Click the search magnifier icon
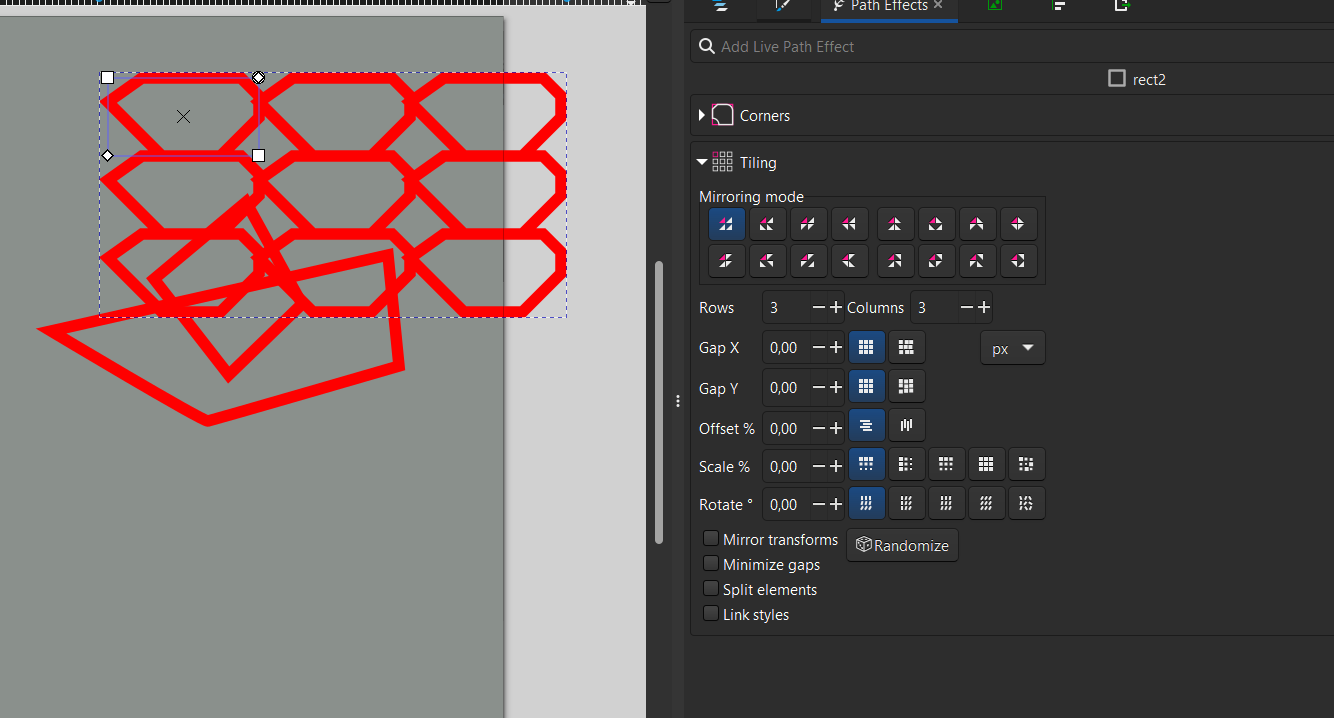Image resolution: width=1334 pixels, height=718 pixels. tap(706, 46)
